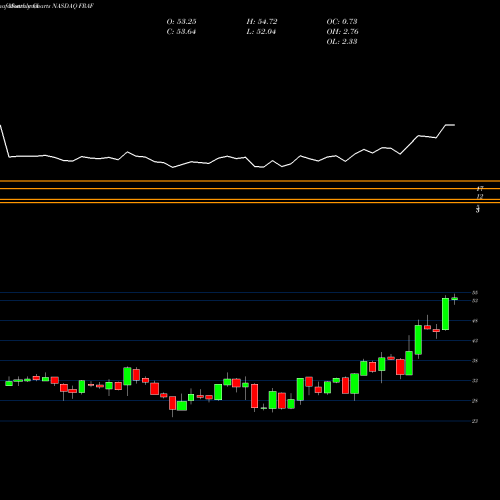
Task: Select the tall green candle rising from 46 to 53
Action: 445,314
